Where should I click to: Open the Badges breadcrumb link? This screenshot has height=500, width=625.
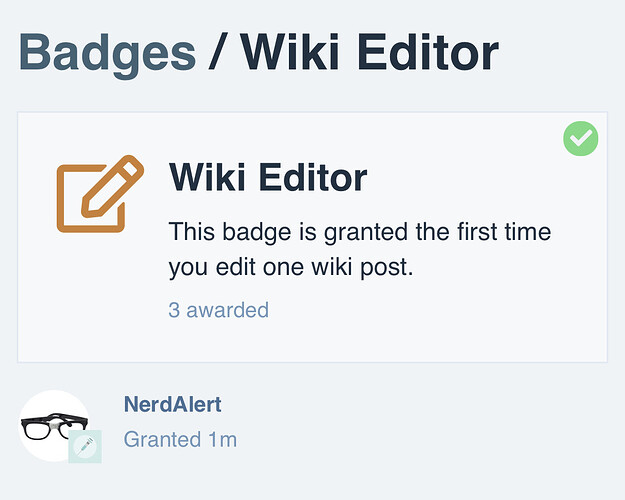tap(107, 55)
